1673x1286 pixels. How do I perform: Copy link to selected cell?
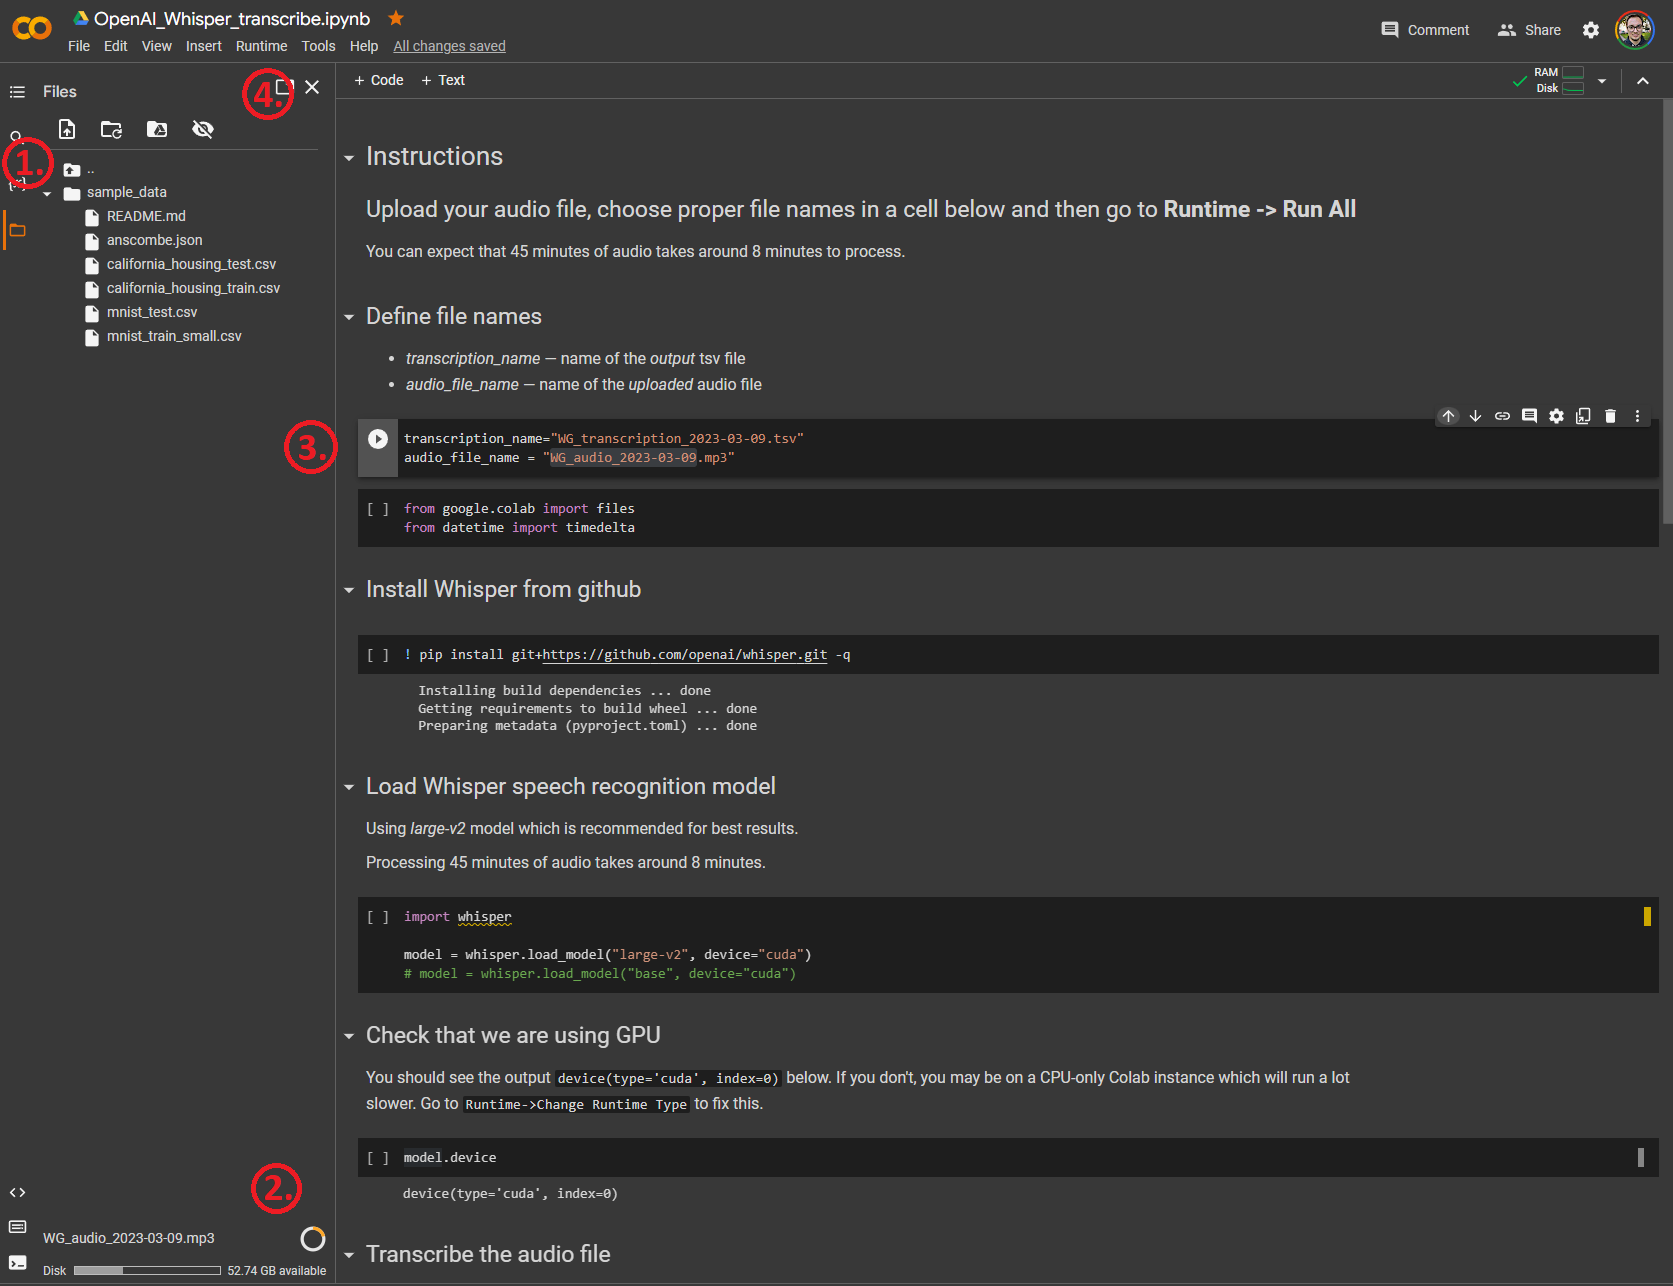point(1502,416)
